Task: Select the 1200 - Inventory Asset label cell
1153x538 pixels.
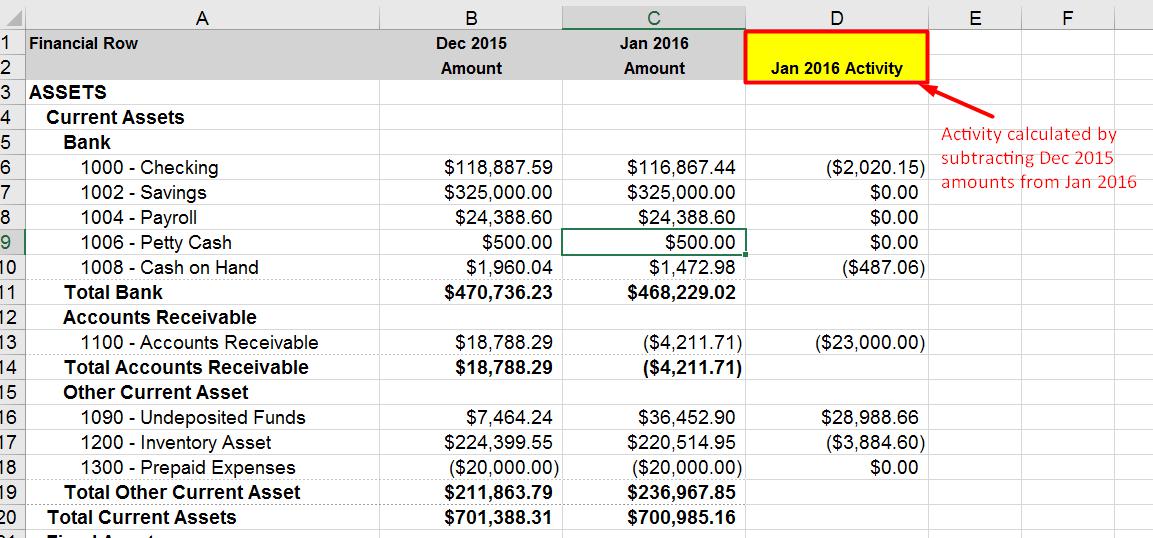Action: coord(202,442)
